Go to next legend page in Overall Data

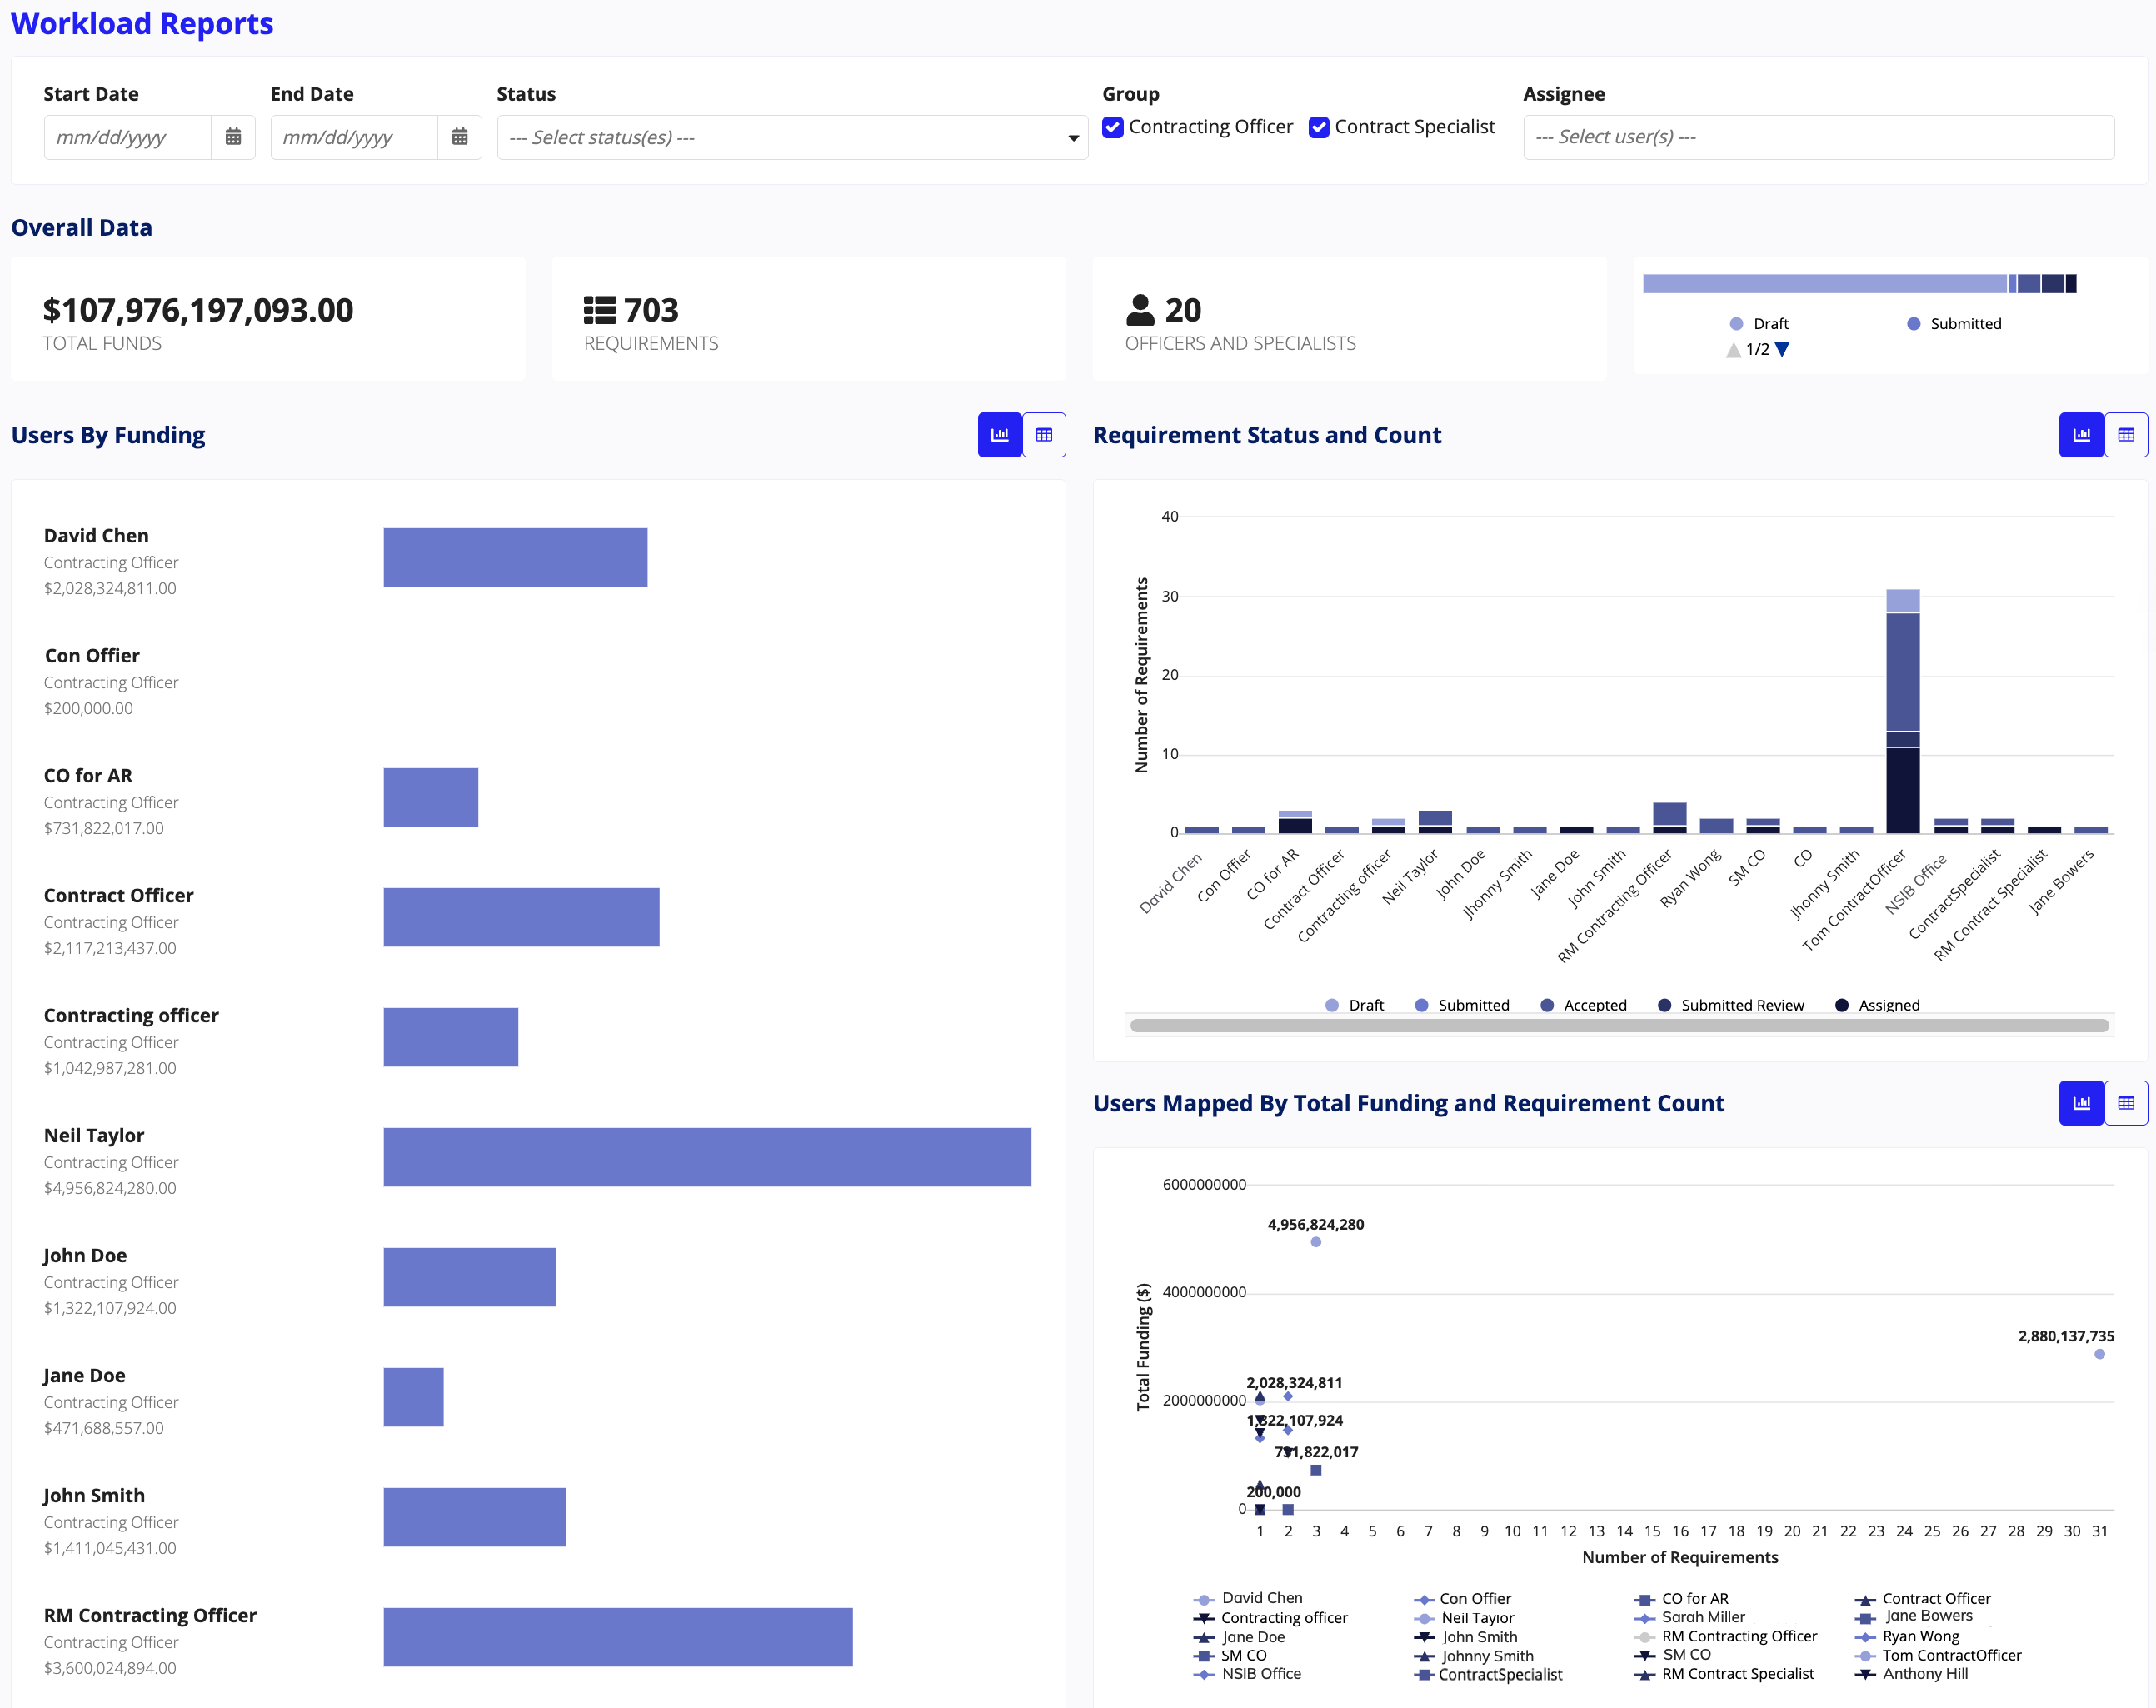pyautogui.click(x=1782, y=349)
